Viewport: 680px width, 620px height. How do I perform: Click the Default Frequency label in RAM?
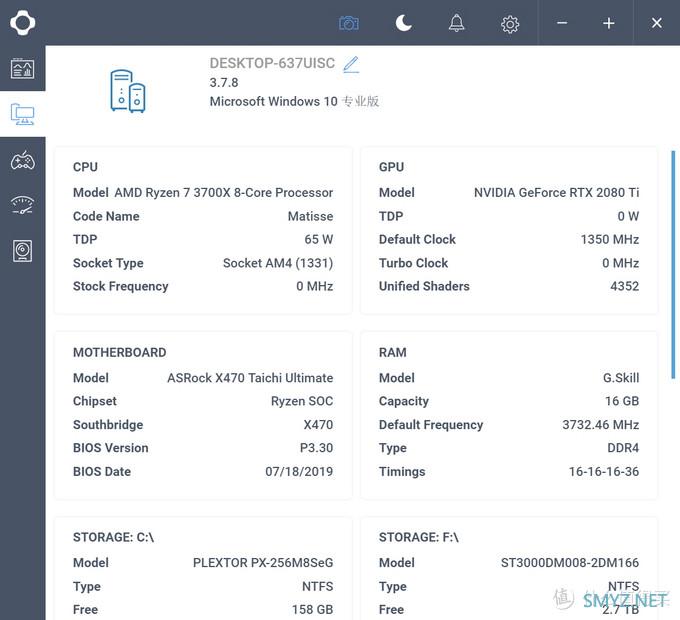[x=431, y=425]
